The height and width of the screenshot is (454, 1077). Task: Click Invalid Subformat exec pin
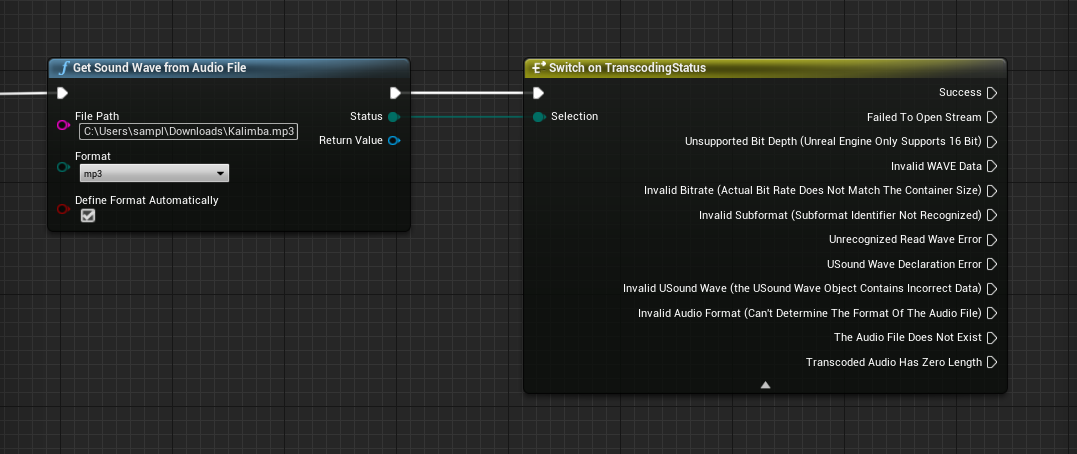click(x=992, y=215)
